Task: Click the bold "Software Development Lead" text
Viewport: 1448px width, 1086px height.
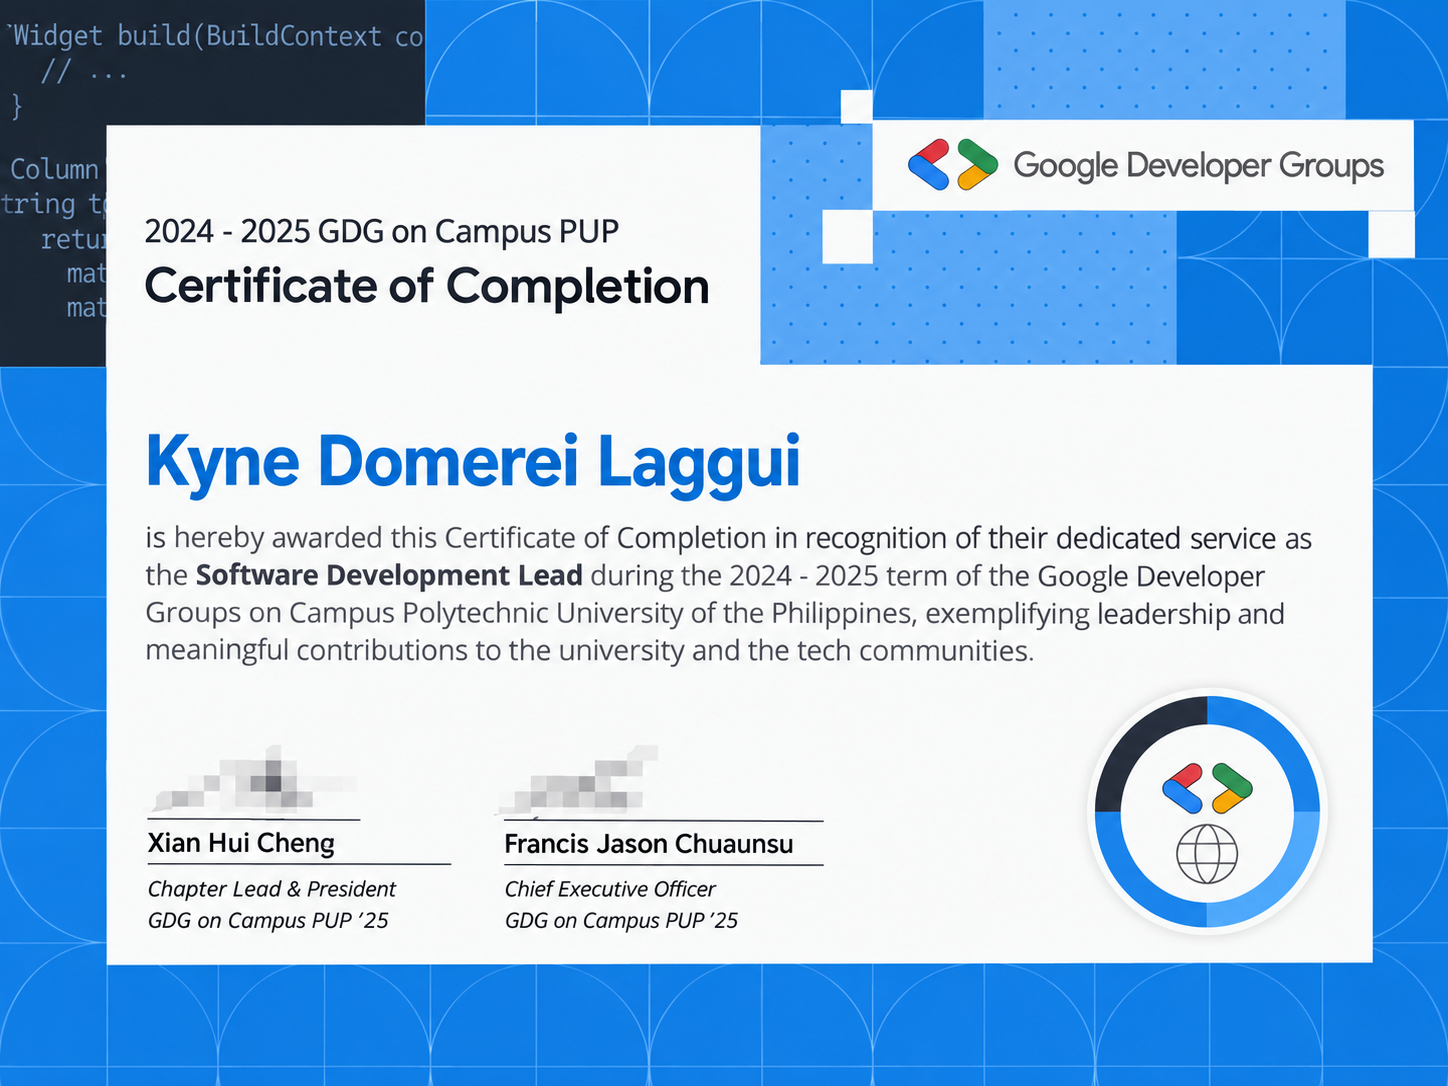Action: pyautogui.click(x=389, y=575)
